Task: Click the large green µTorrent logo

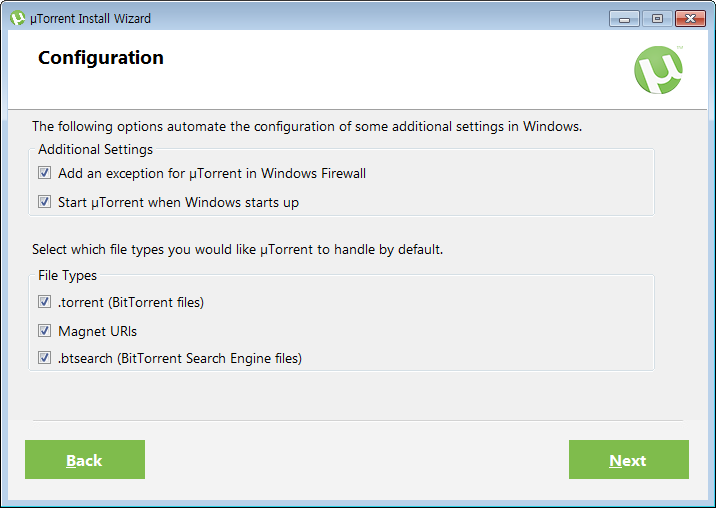Action: tap(658, 70)
